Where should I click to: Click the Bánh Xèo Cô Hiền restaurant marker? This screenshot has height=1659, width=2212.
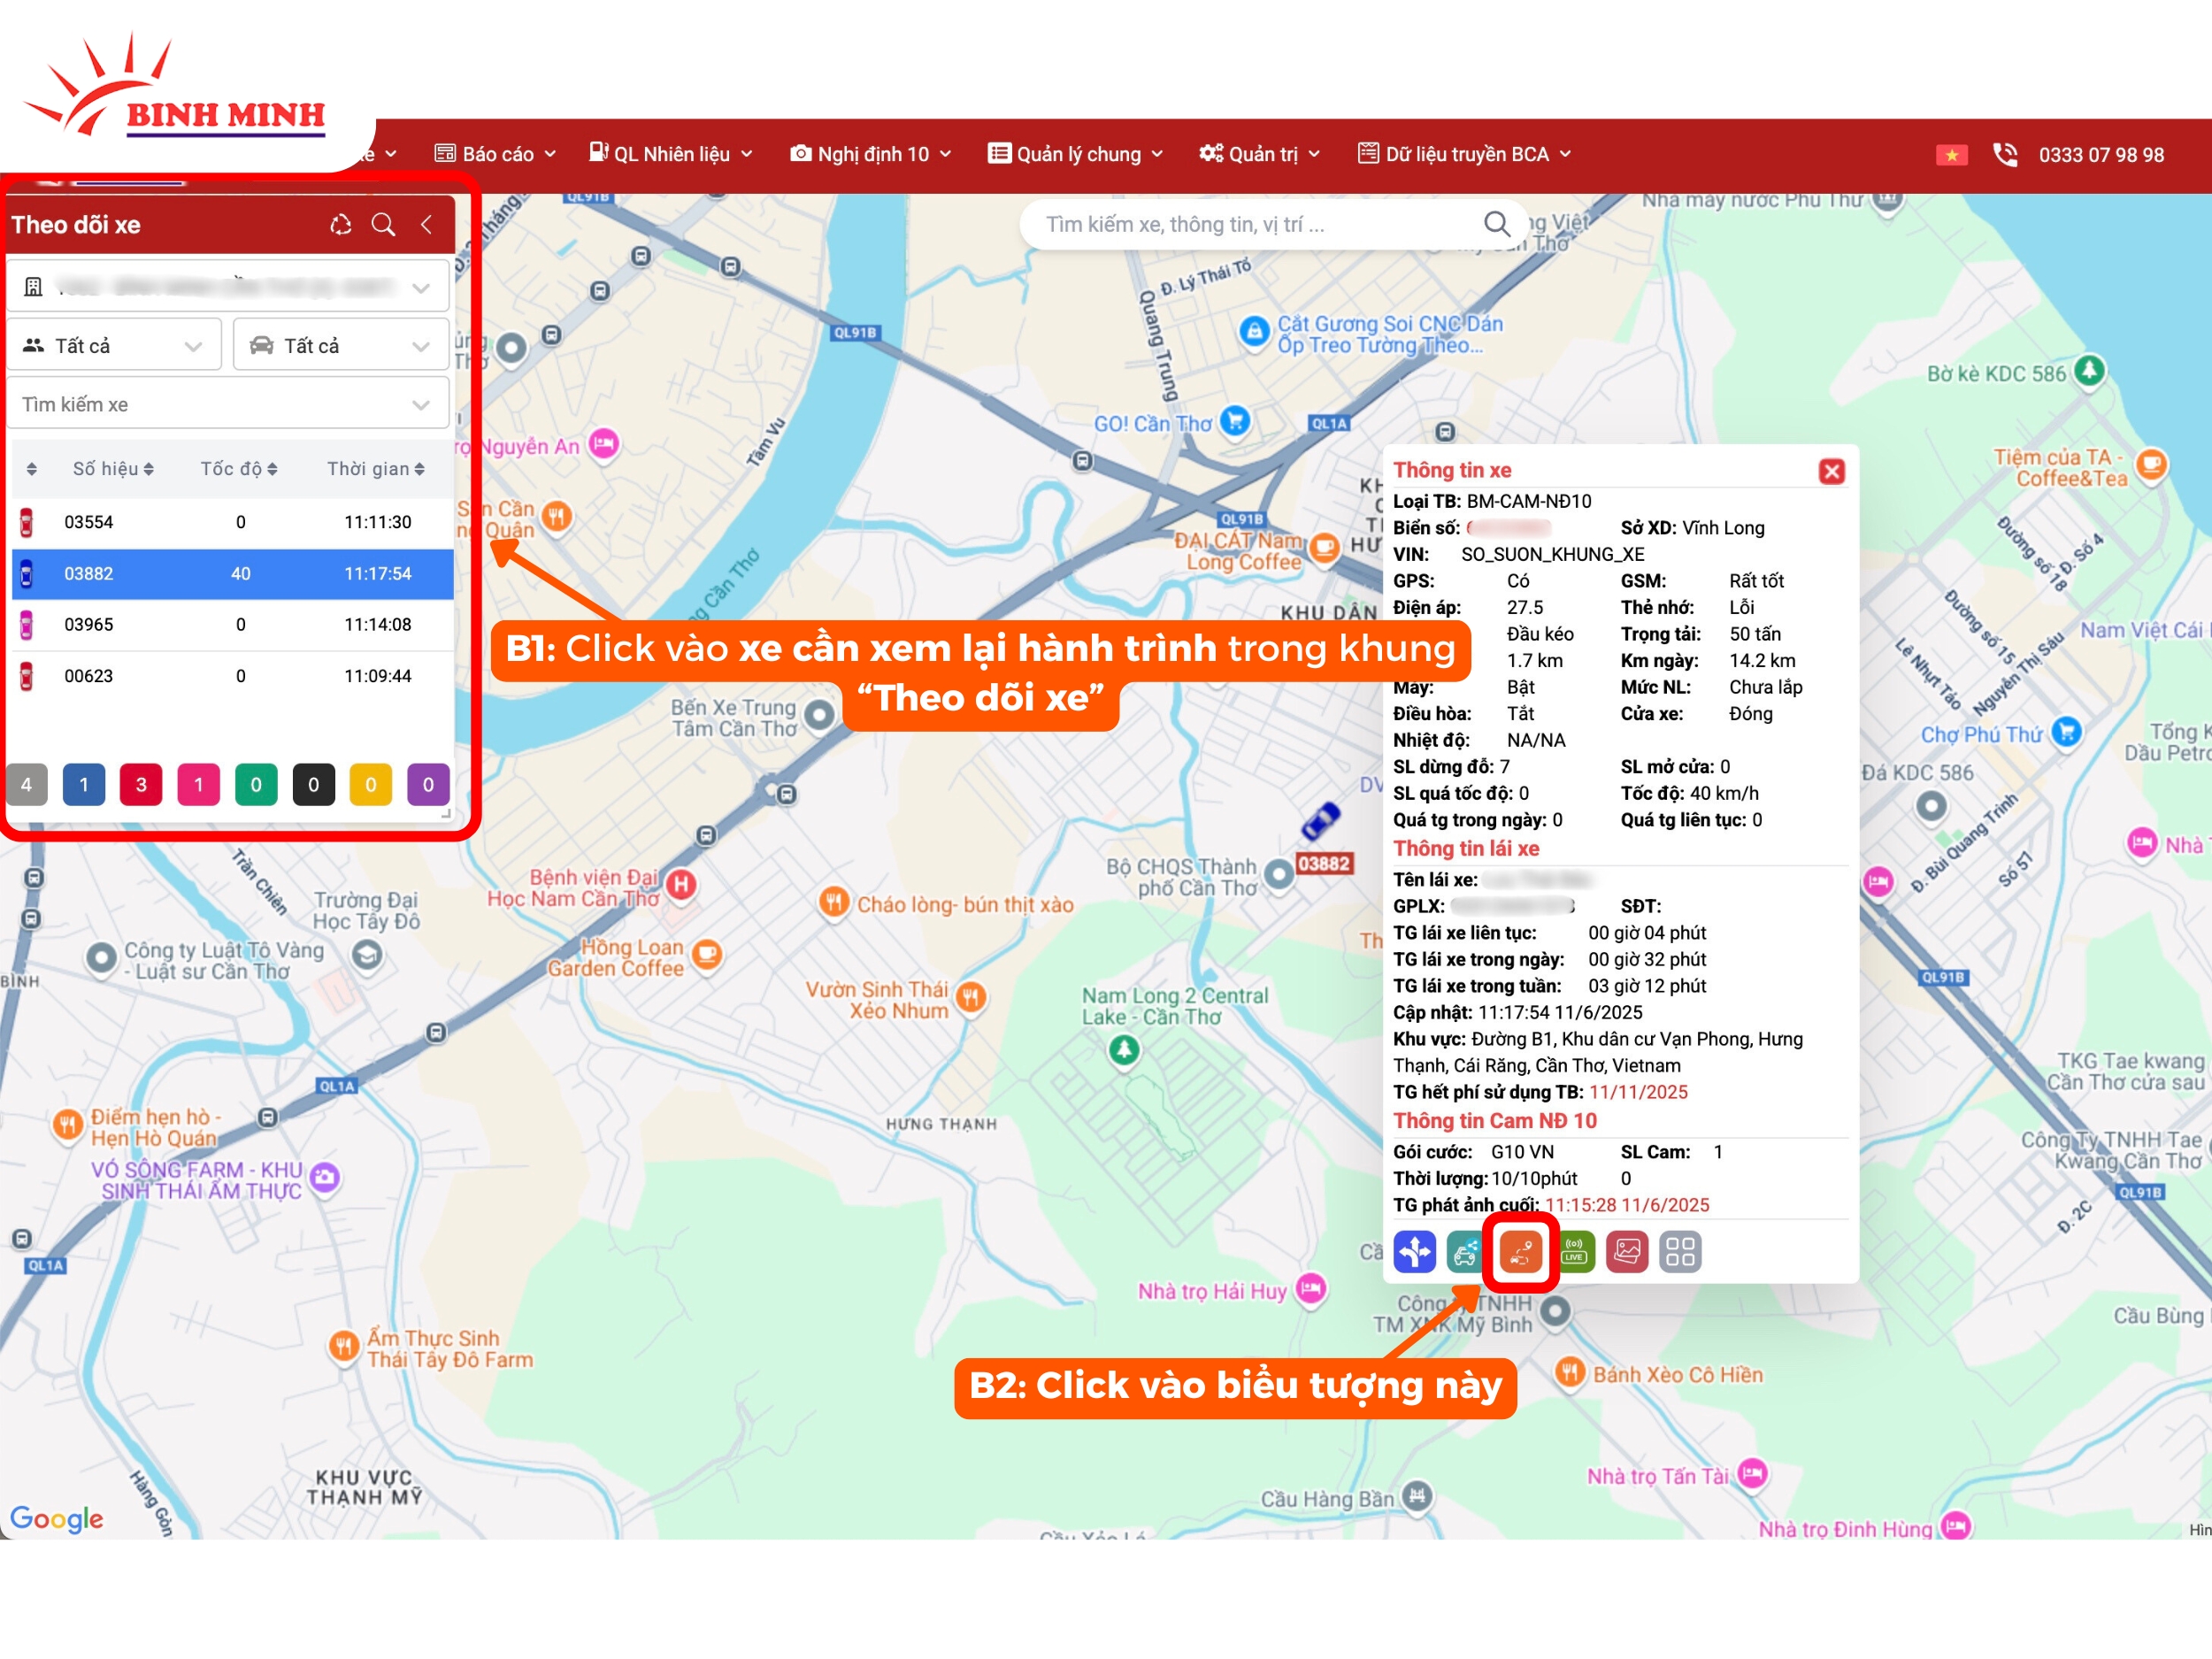point(1569,1371)
